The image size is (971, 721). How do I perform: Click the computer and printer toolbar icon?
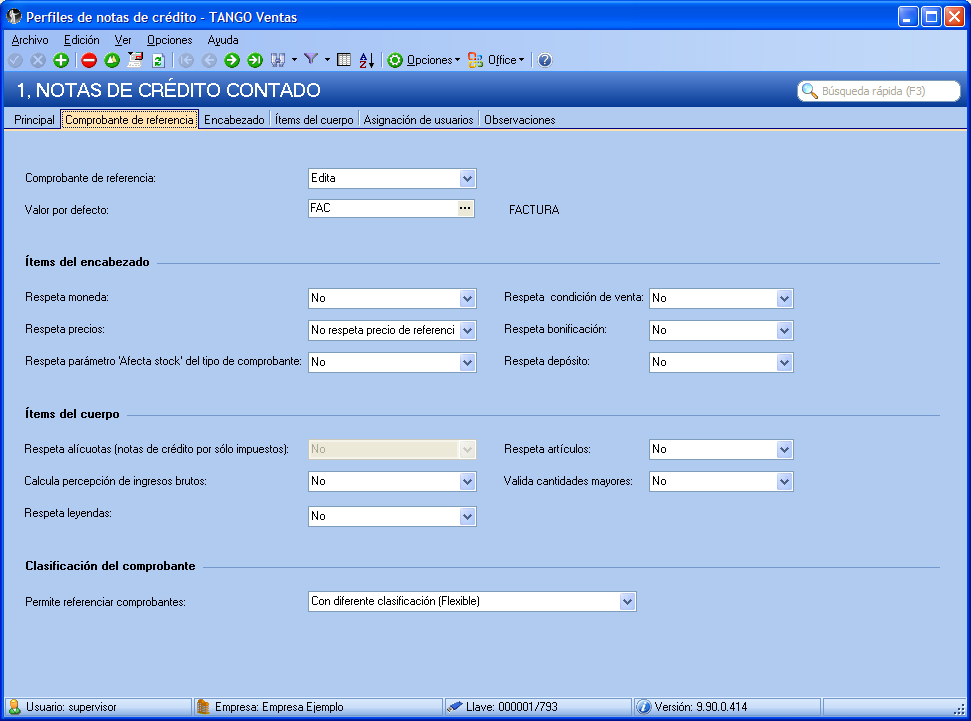(x=135, y=60)
